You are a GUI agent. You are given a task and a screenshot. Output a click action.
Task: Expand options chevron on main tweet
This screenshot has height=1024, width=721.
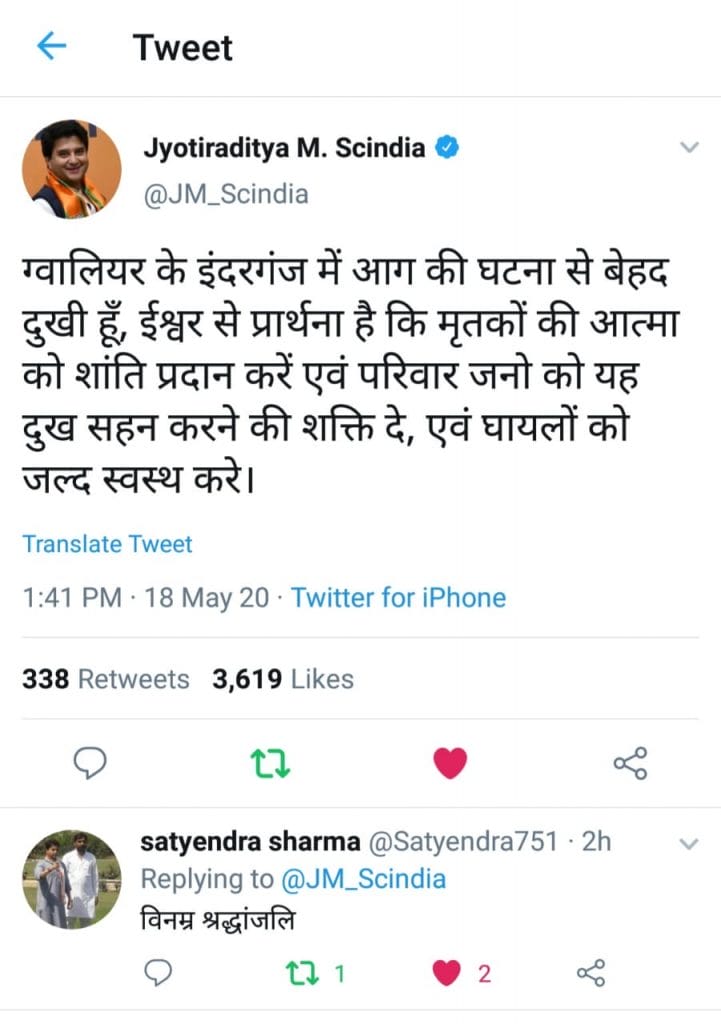click(x=688, y=148)
